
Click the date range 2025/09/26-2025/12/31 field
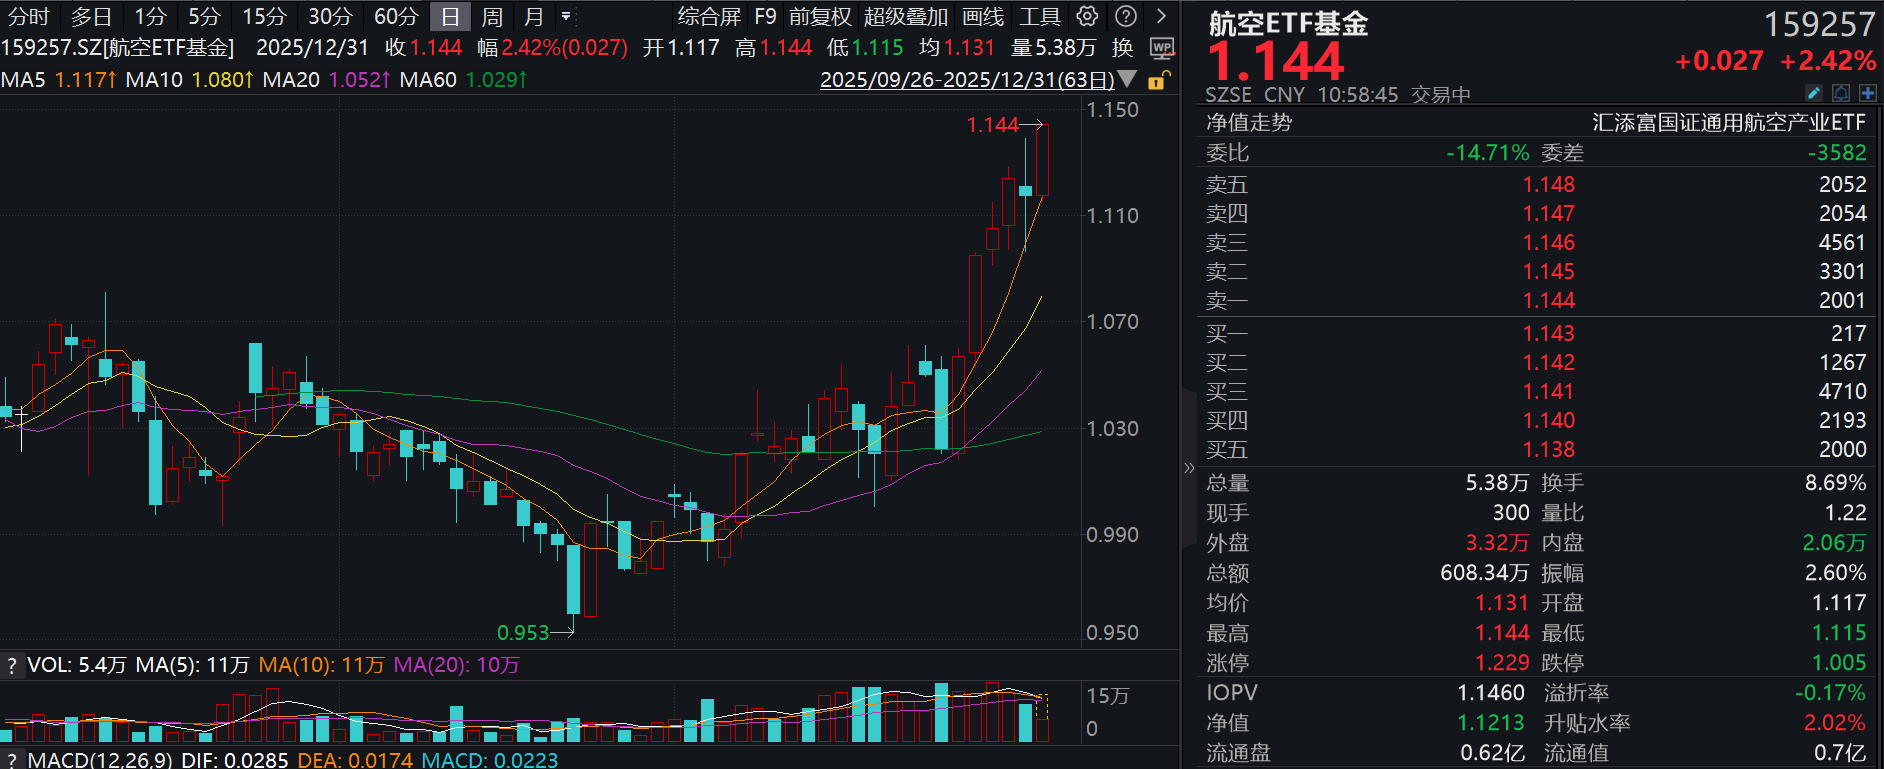[966, 79]
